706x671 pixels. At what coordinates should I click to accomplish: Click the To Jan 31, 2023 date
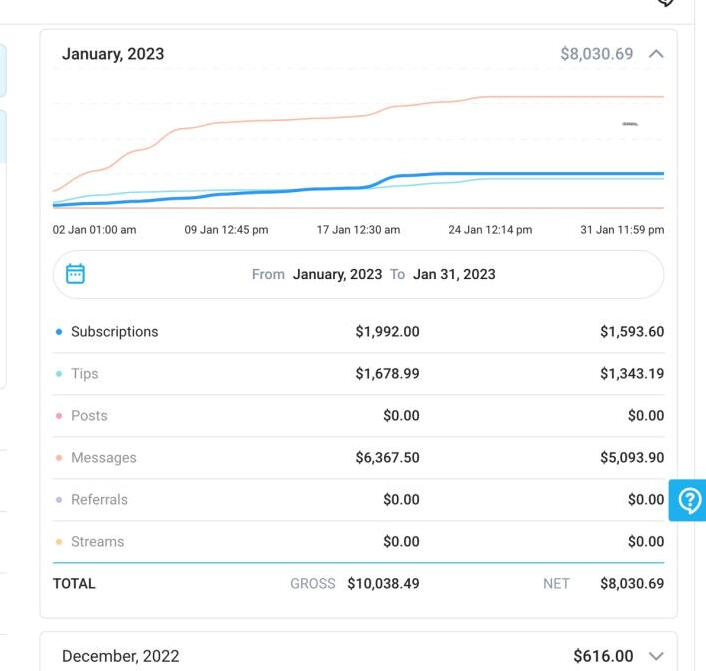tap(453, 274)
